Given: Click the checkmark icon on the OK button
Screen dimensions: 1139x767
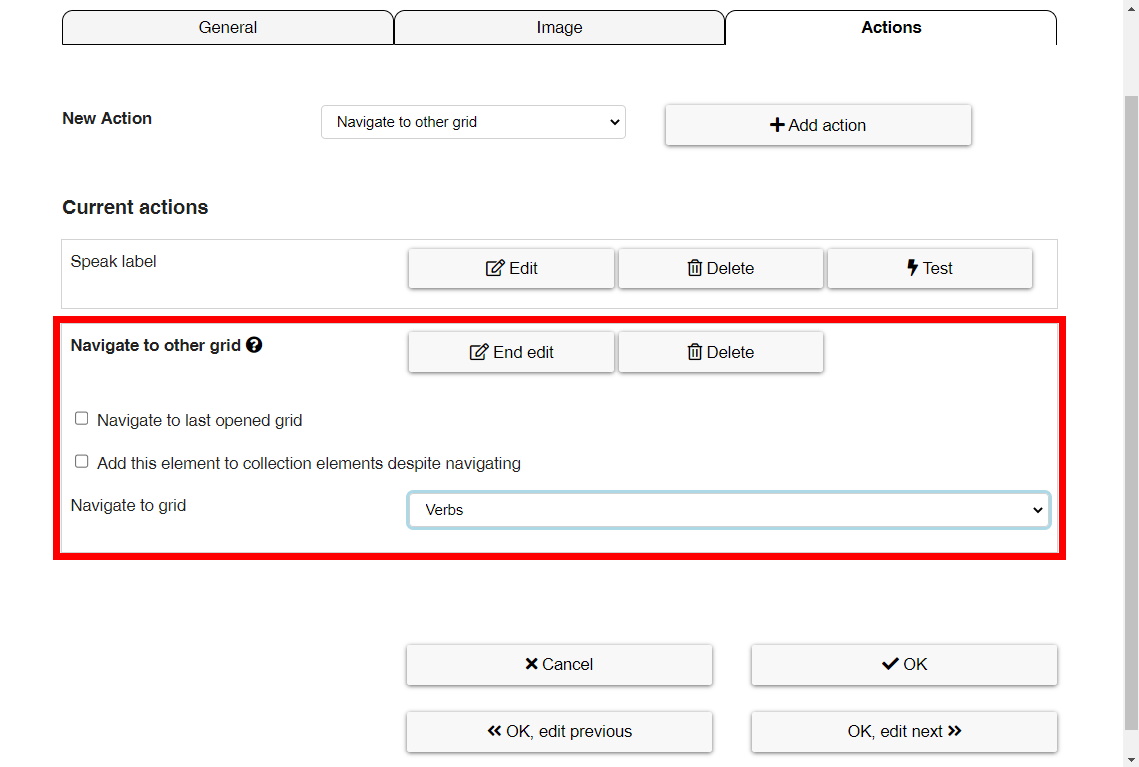Looking at the screenshot, I should click(889, 664).
